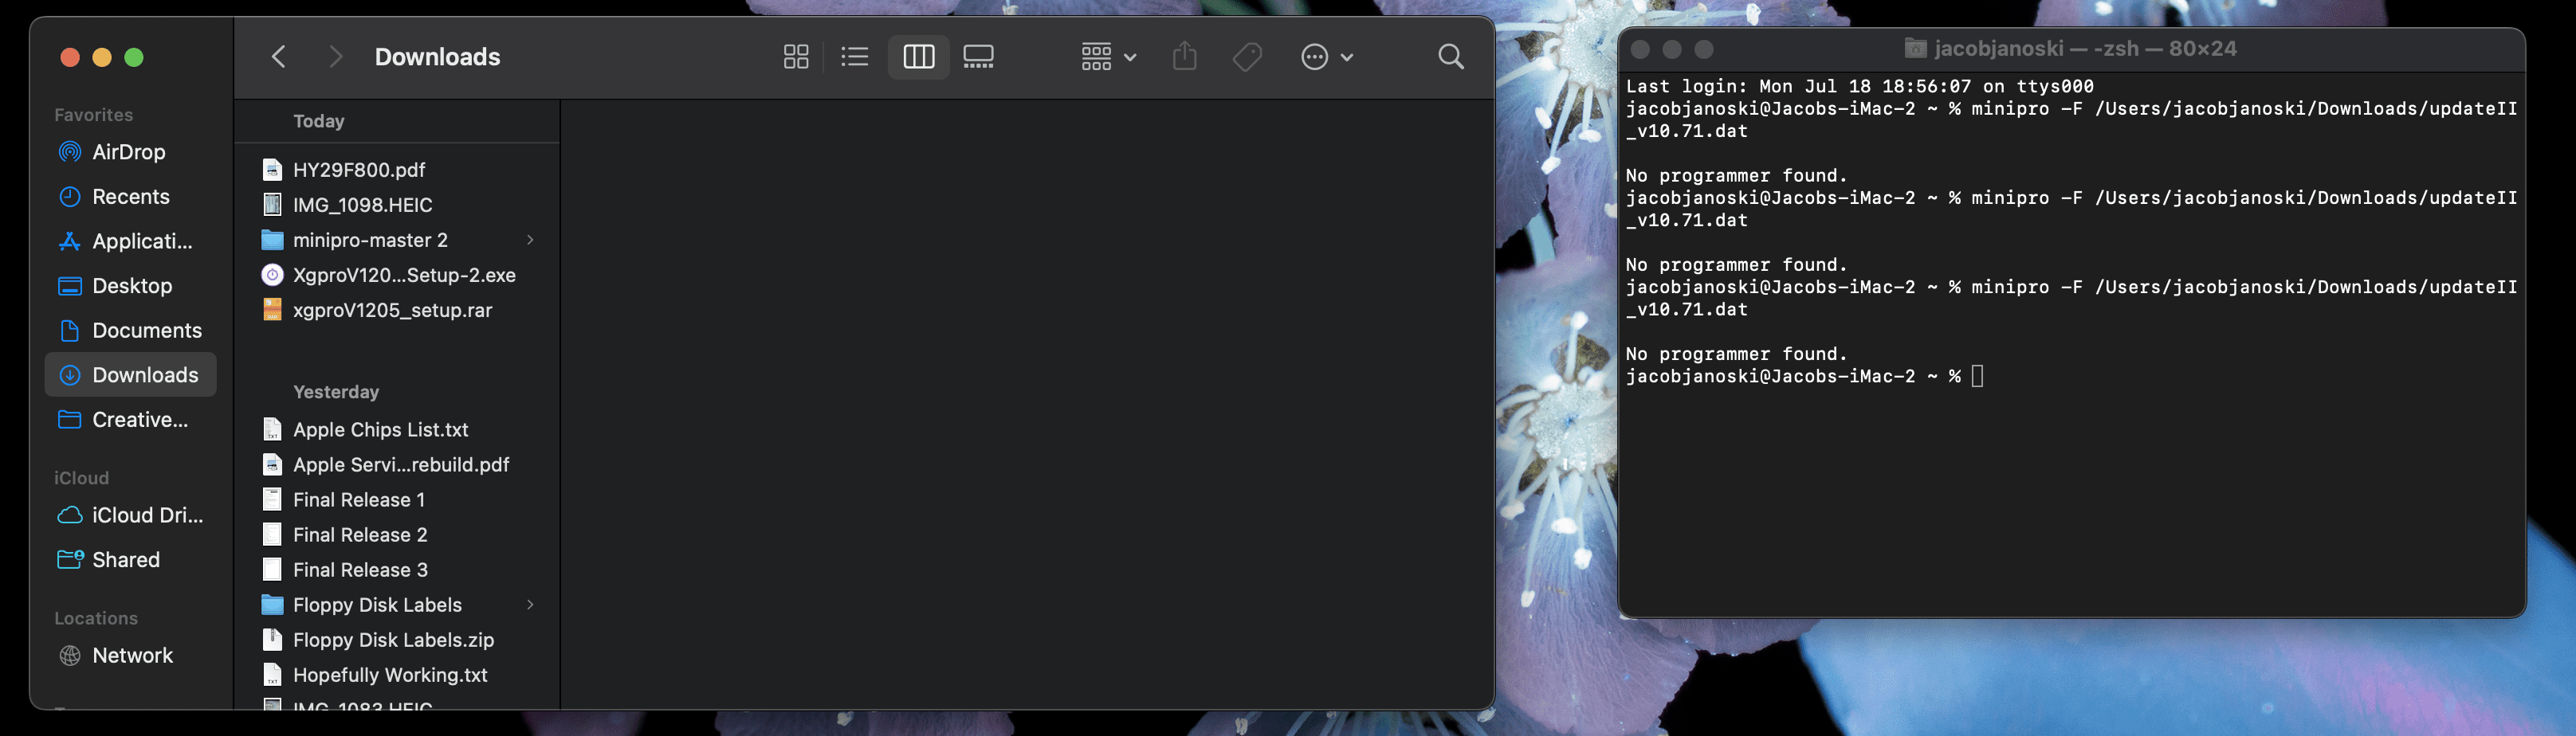Select XgproV120...Setup-2.exe file
The height and width of the screenshot is (736, 2576).
click(397, 275)
